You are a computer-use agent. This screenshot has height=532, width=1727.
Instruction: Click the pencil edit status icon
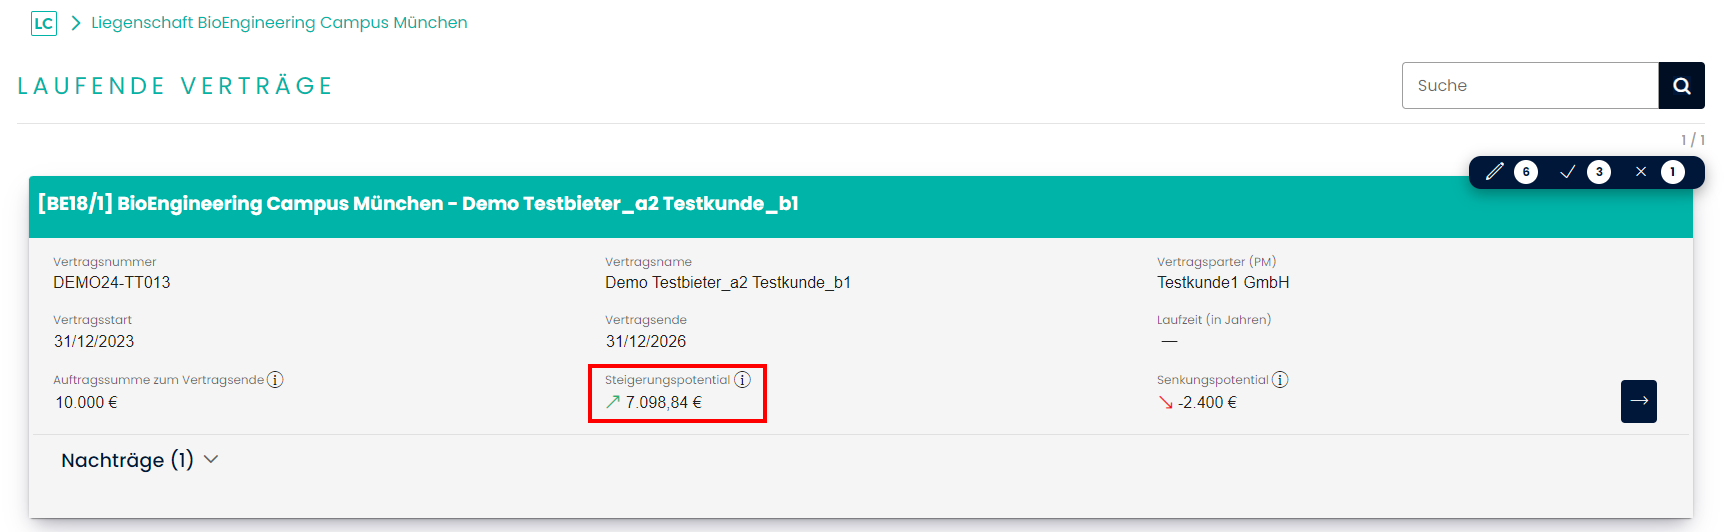click(1494, 172)
